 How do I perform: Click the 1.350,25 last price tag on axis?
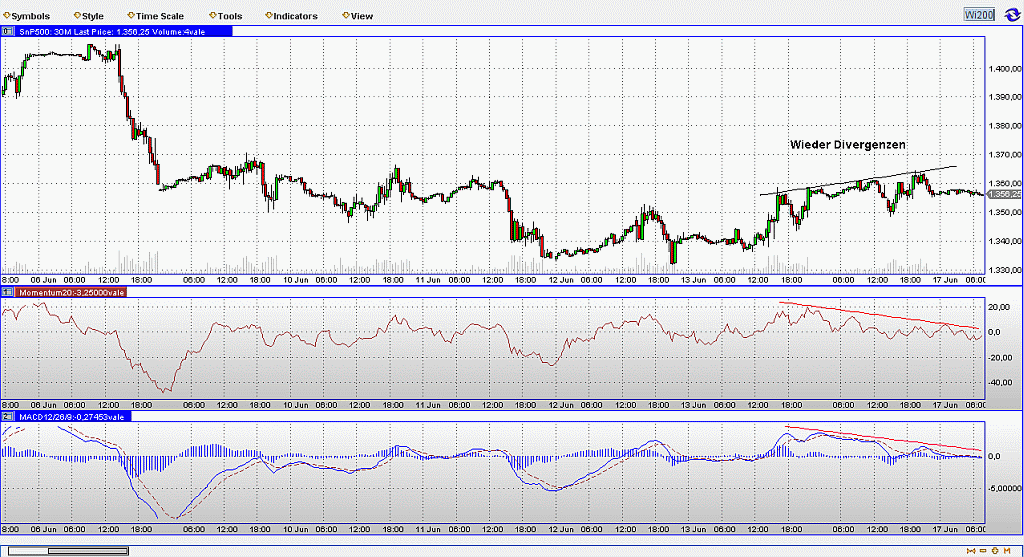coord(1004,195)
